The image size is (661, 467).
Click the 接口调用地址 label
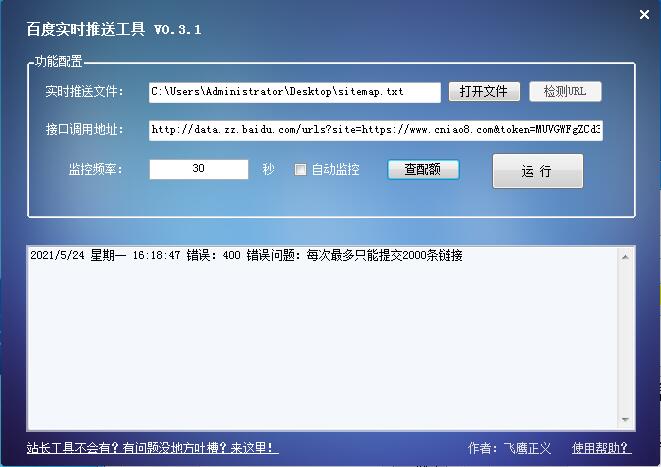point(84,129)
